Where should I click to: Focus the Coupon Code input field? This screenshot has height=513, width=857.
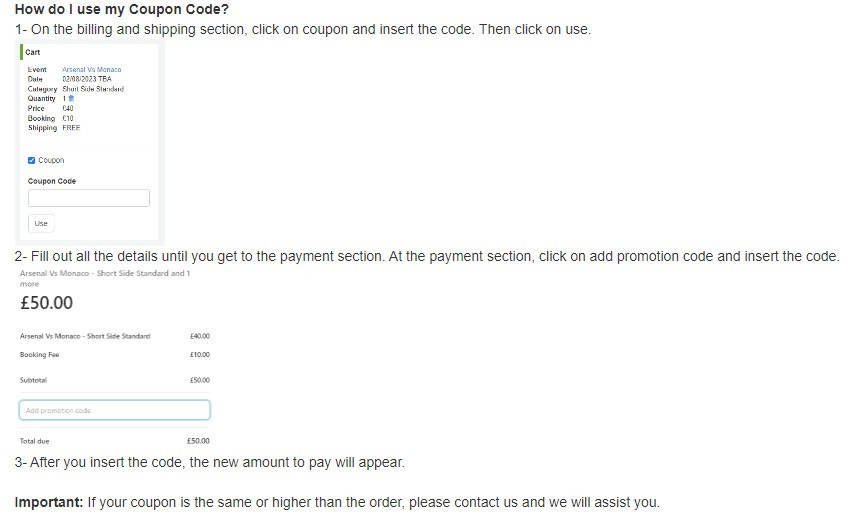[x=89, y=198]
